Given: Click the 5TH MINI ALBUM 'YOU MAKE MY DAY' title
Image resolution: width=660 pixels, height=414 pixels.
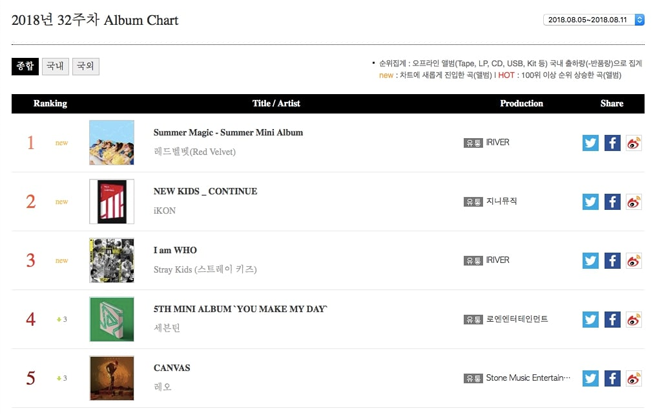Looking at the screenshot, I should [x=240, y=309].
